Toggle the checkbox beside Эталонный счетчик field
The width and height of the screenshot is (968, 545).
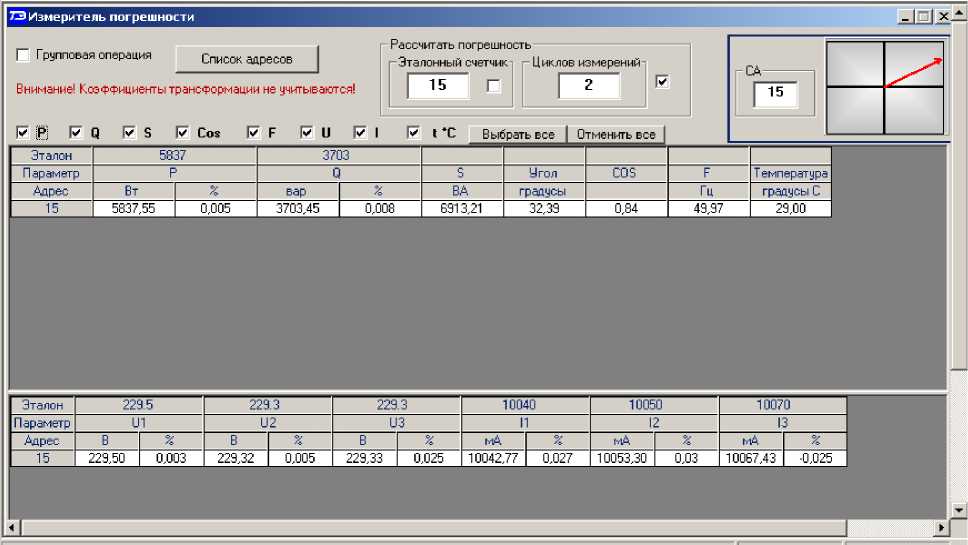[x=493, y=86]
